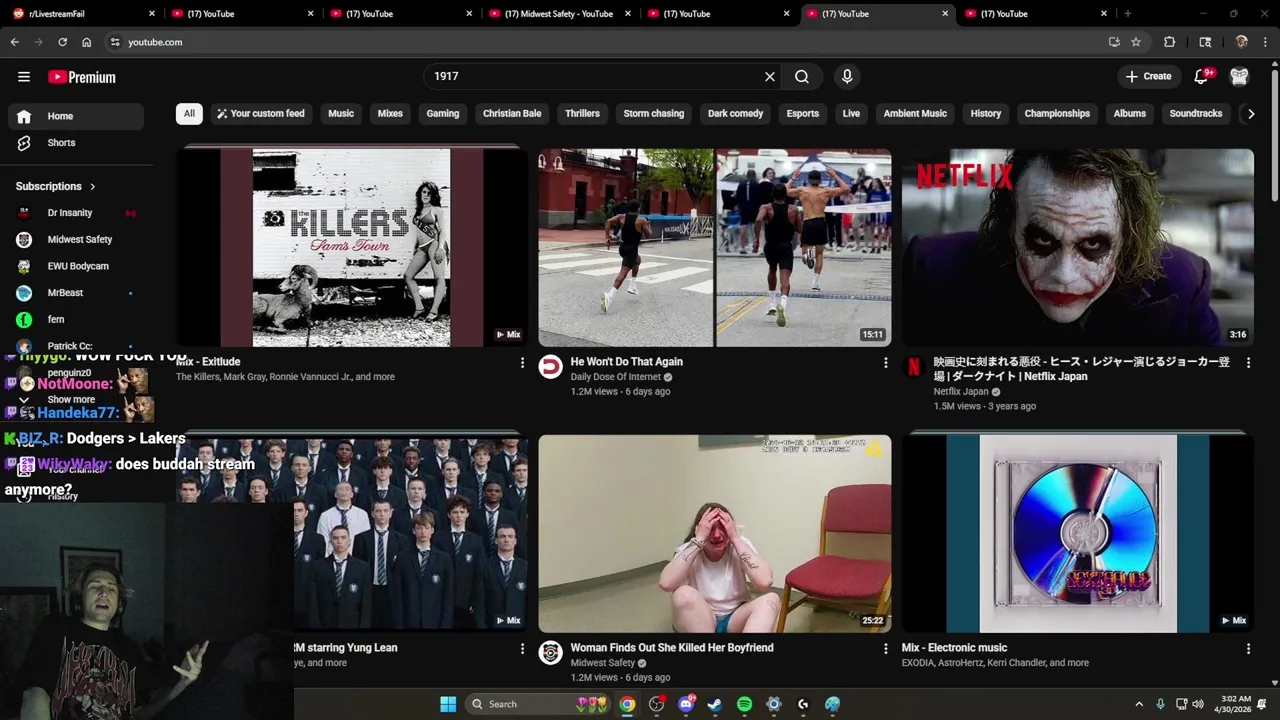Clear the search query with the X icon
1280x720 pixels.
pos(770,76)
